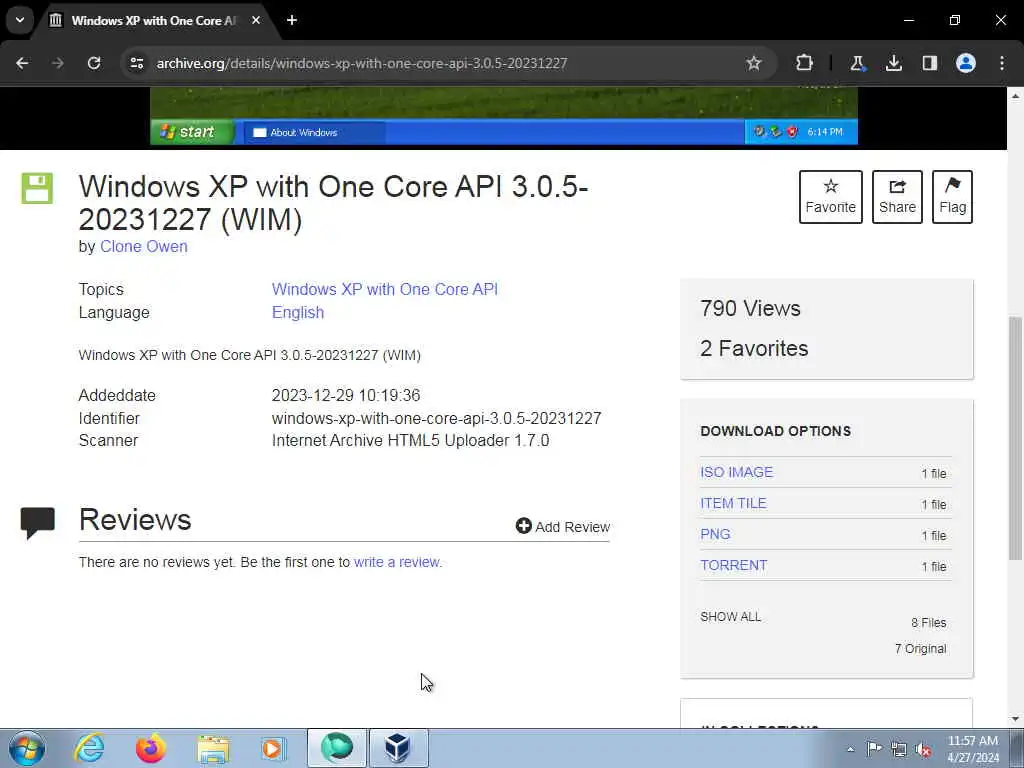Click SHOW ALL download options
The height and width of the screenshot is (768, 1024).
tap(730, 616)
